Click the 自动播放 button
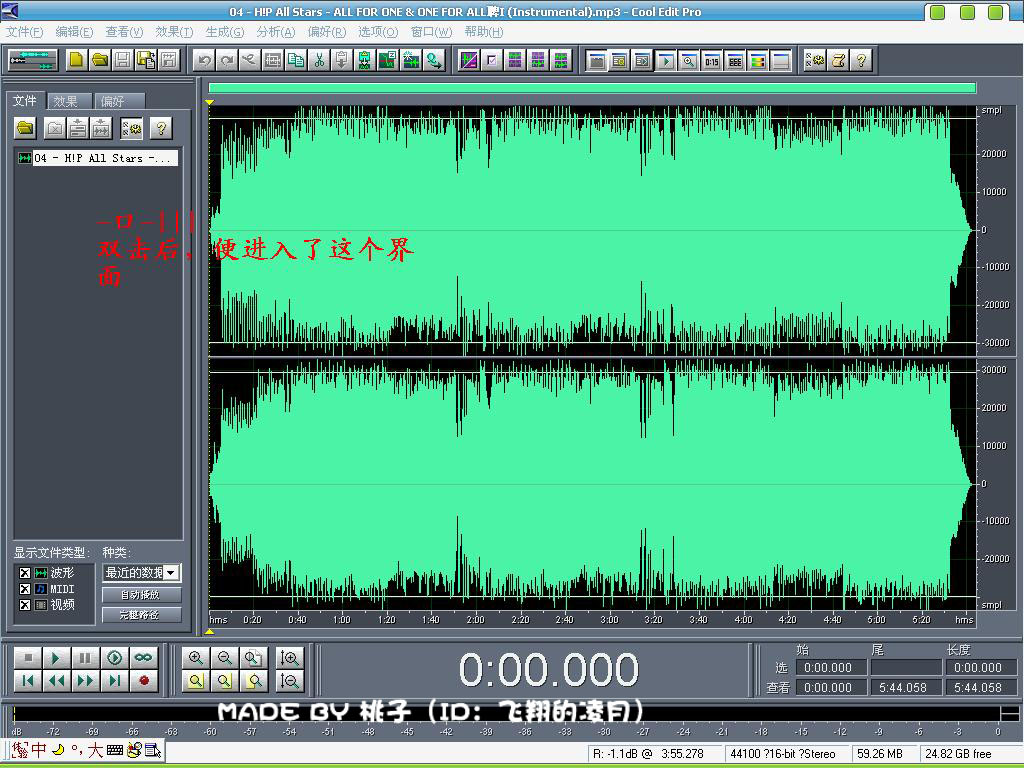Viewport: 1024px width, 768px height. coord(141,595)
